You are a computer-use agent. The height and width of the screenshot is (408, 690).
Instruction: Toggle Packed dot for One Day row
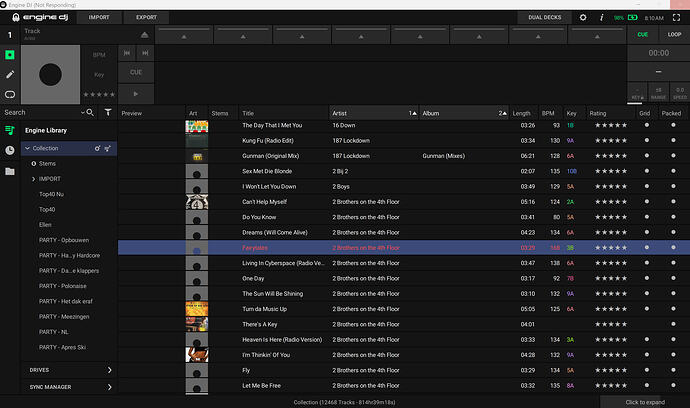click(673, 278)
